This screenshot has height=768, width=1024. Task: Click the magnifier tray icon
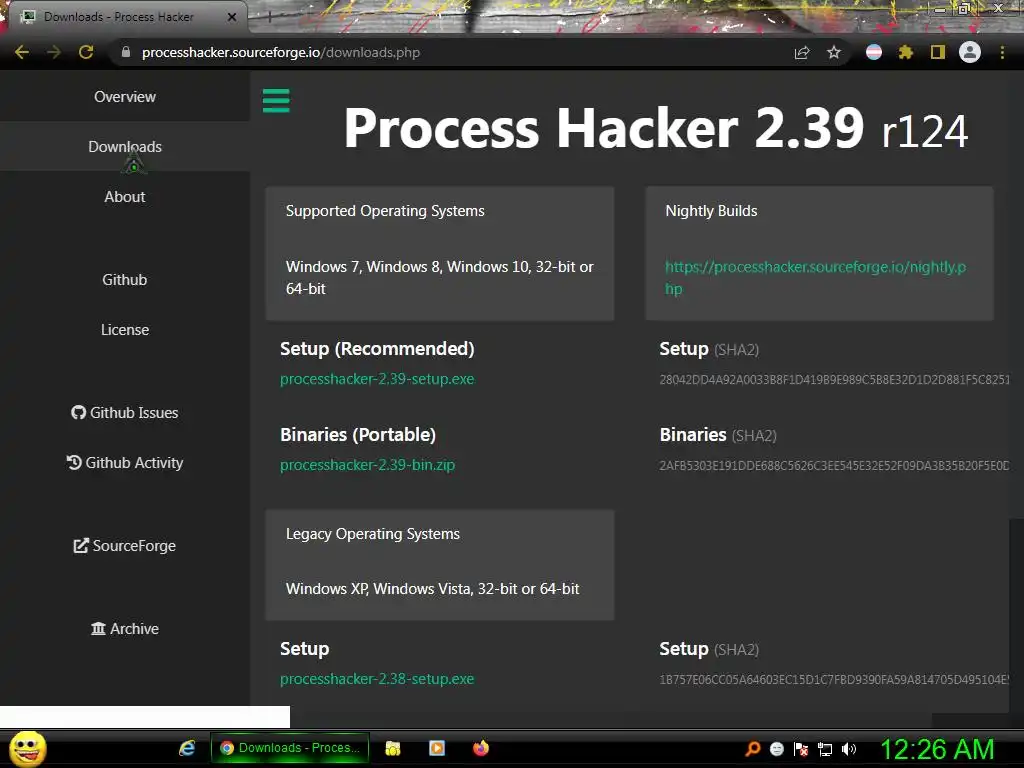[753, 748]
